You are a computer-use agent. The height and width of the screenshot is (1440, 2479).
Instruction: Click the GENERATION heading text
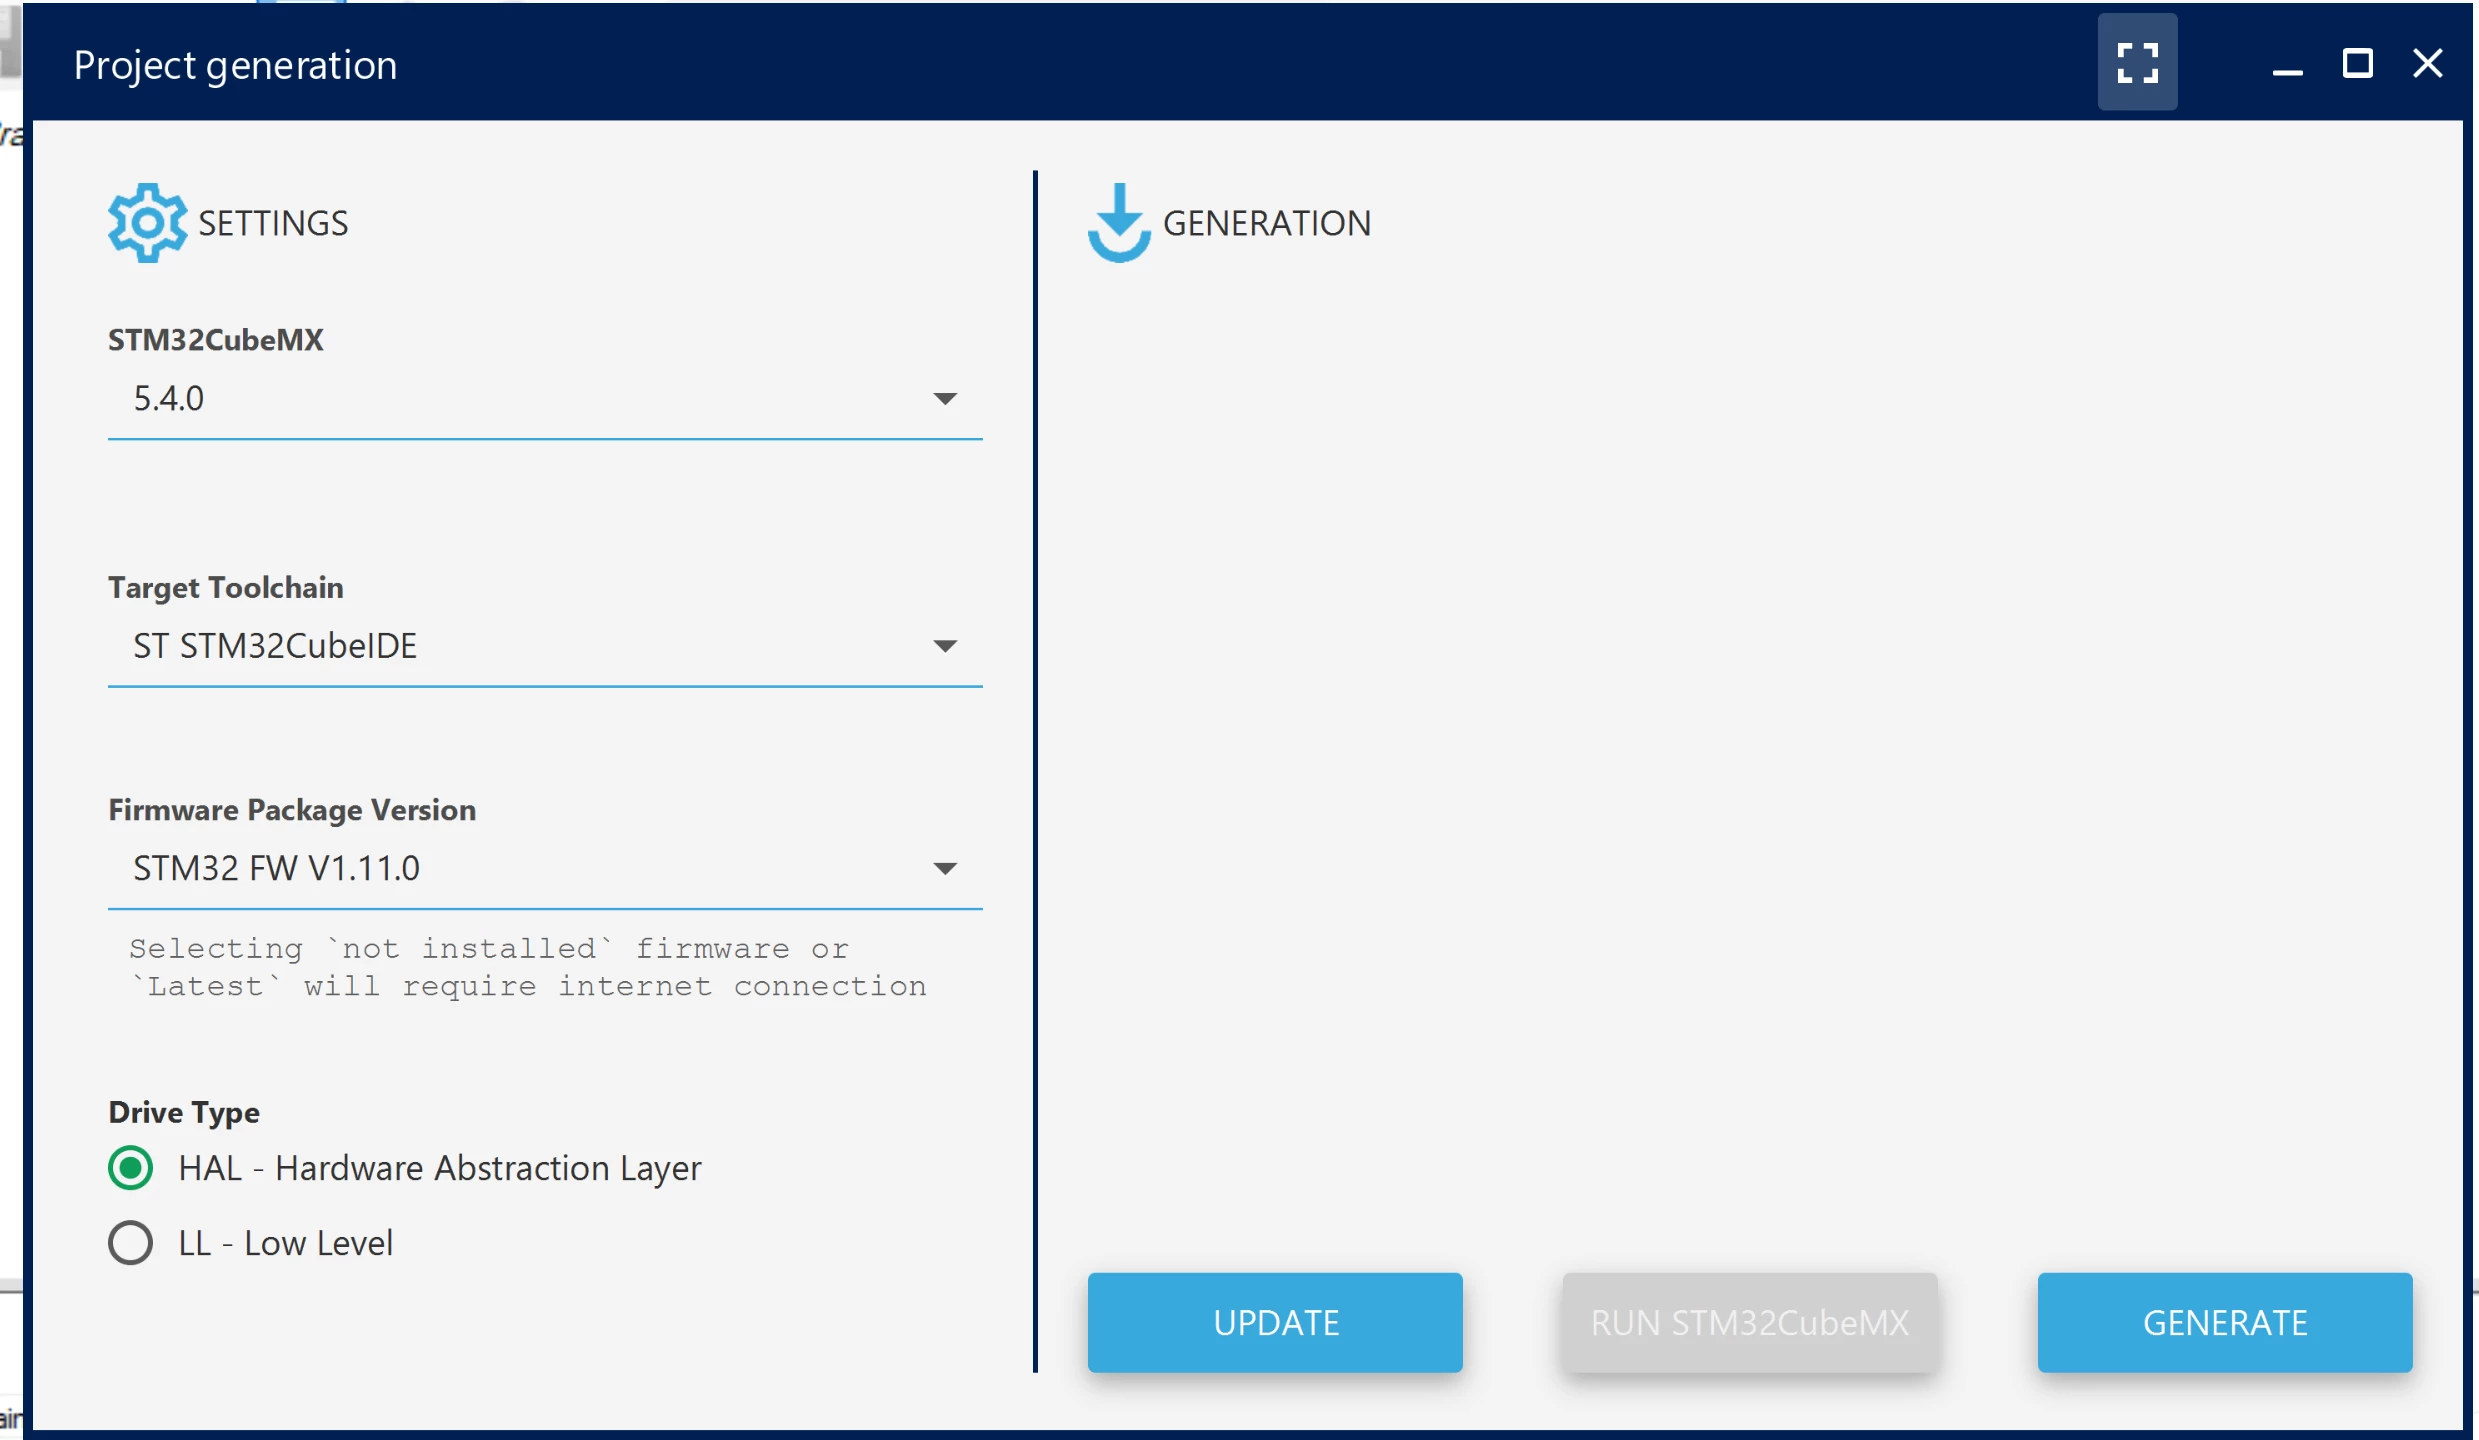[x=1267, y=223]
